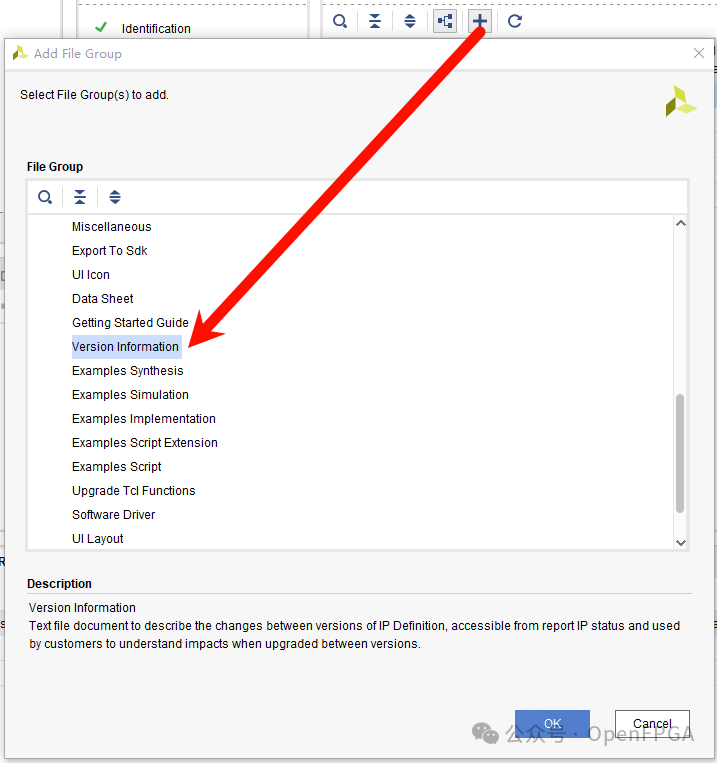The width and height of the screenshot is (717, 763).
Task: Click the Cancel button
Action: point(652,724)
